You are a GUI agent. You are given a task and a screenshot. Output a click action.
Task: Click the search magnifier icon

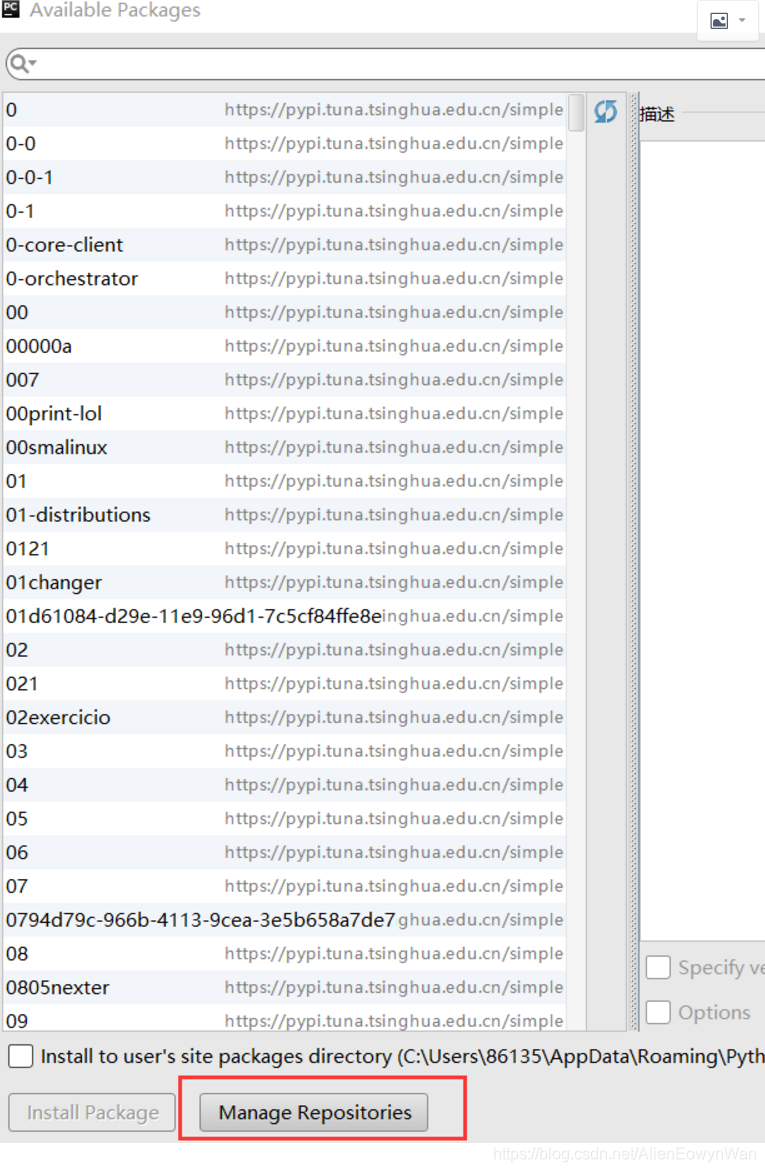23,64
